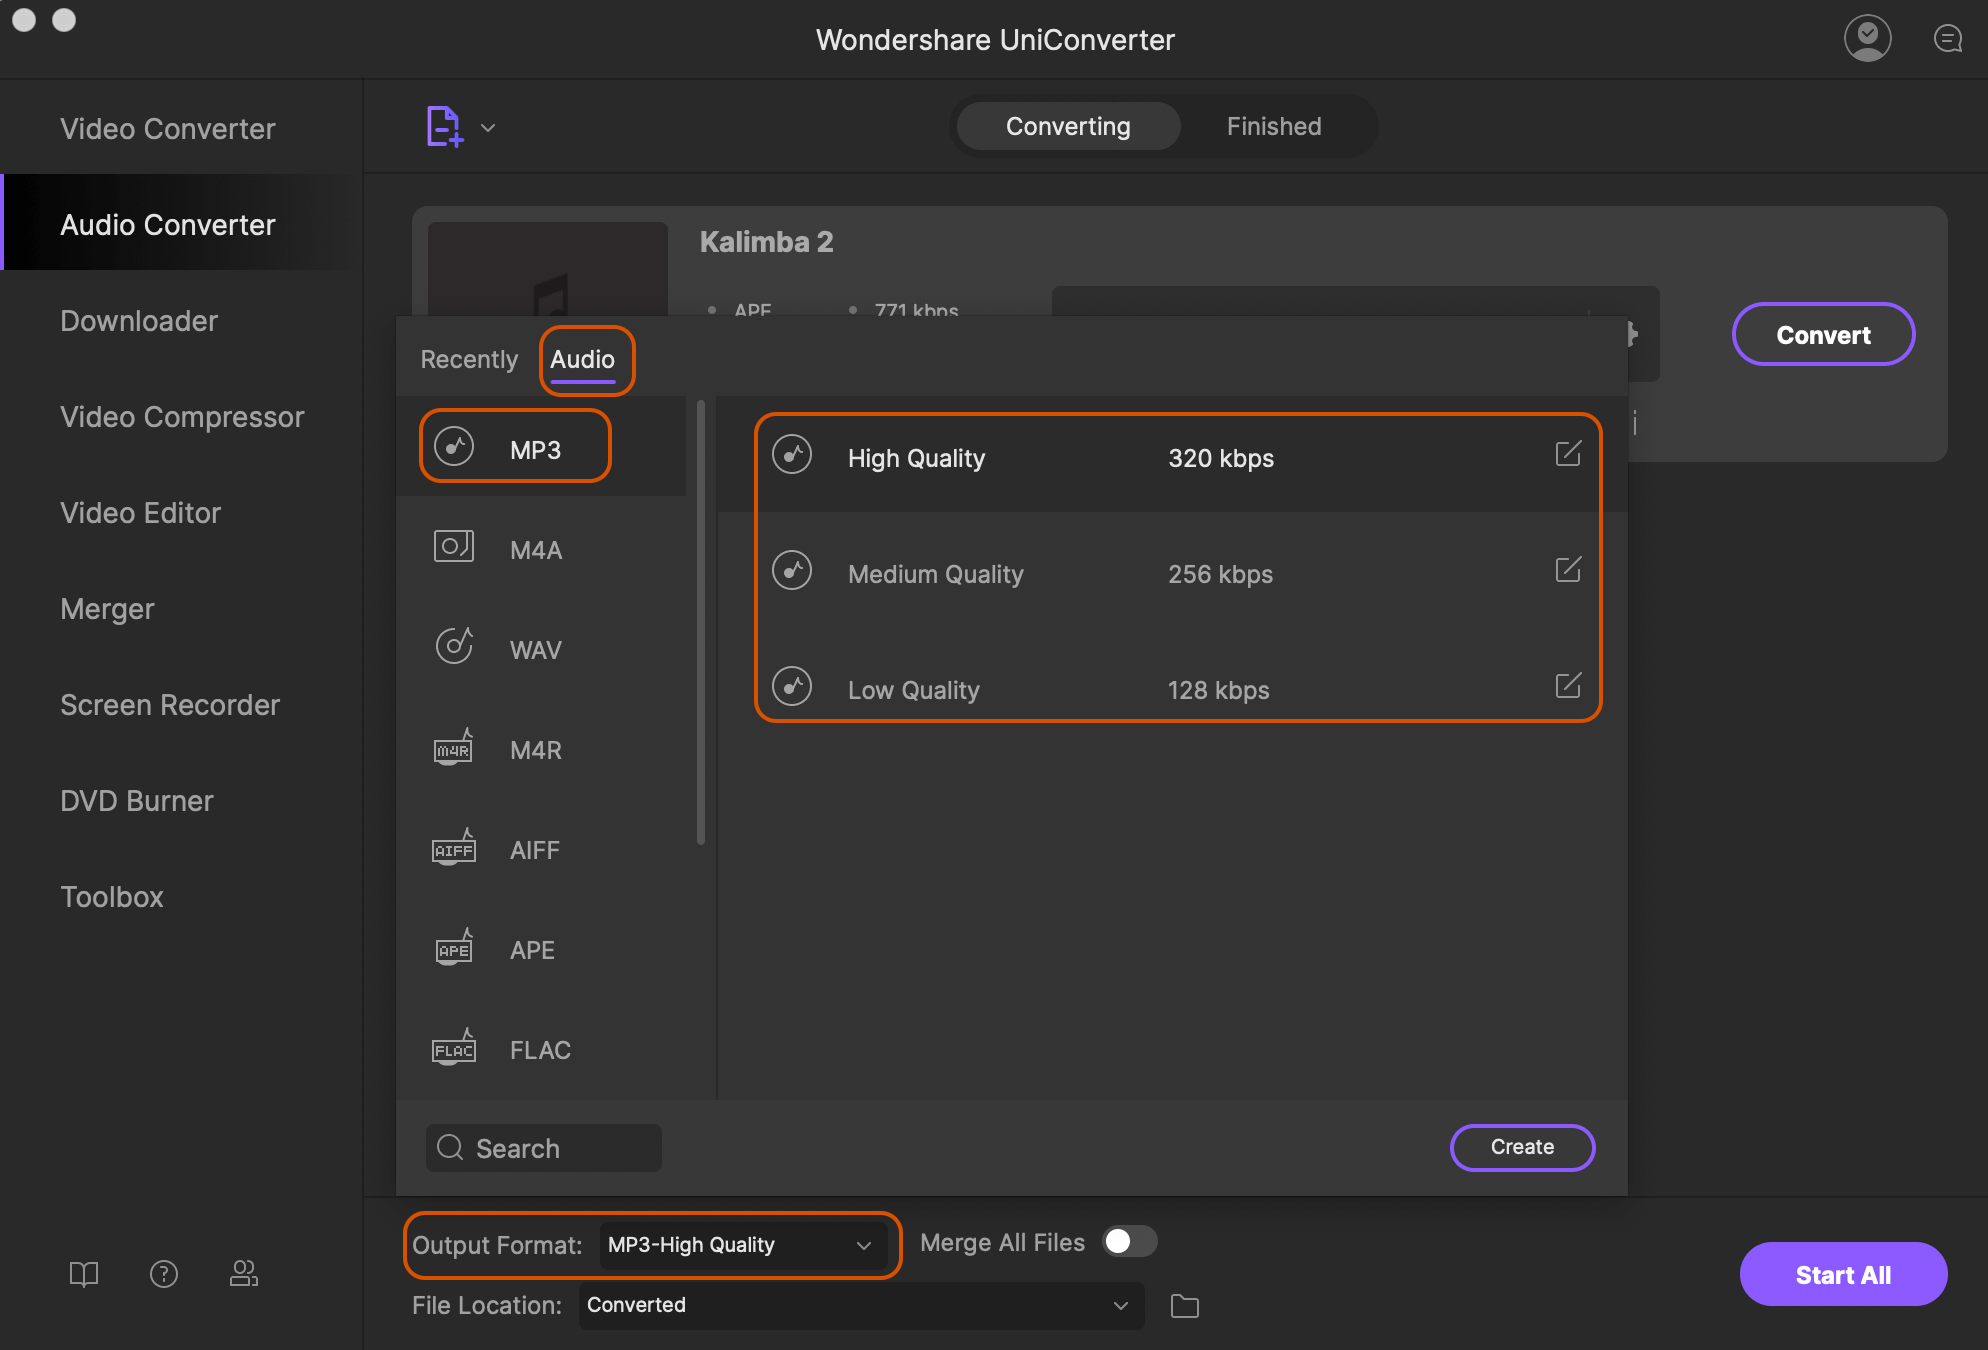1988x1350 pixels.
Task: Select APE format icon
Action: coord(455,948)
